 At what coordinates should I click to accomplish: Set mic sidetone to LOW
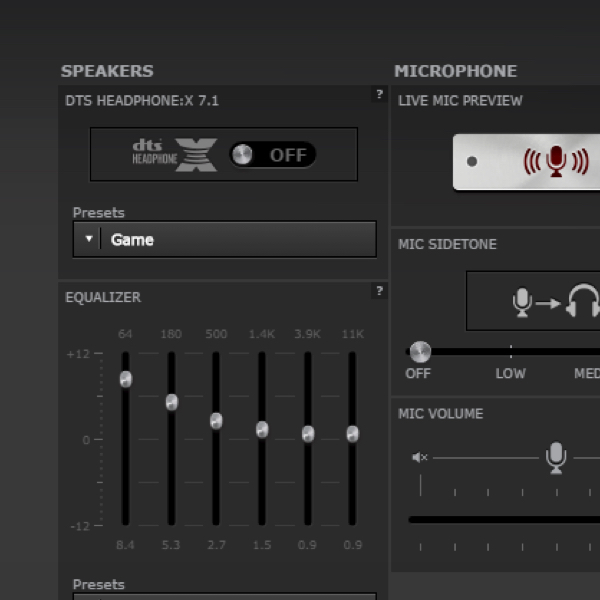[x=510, y=373]
